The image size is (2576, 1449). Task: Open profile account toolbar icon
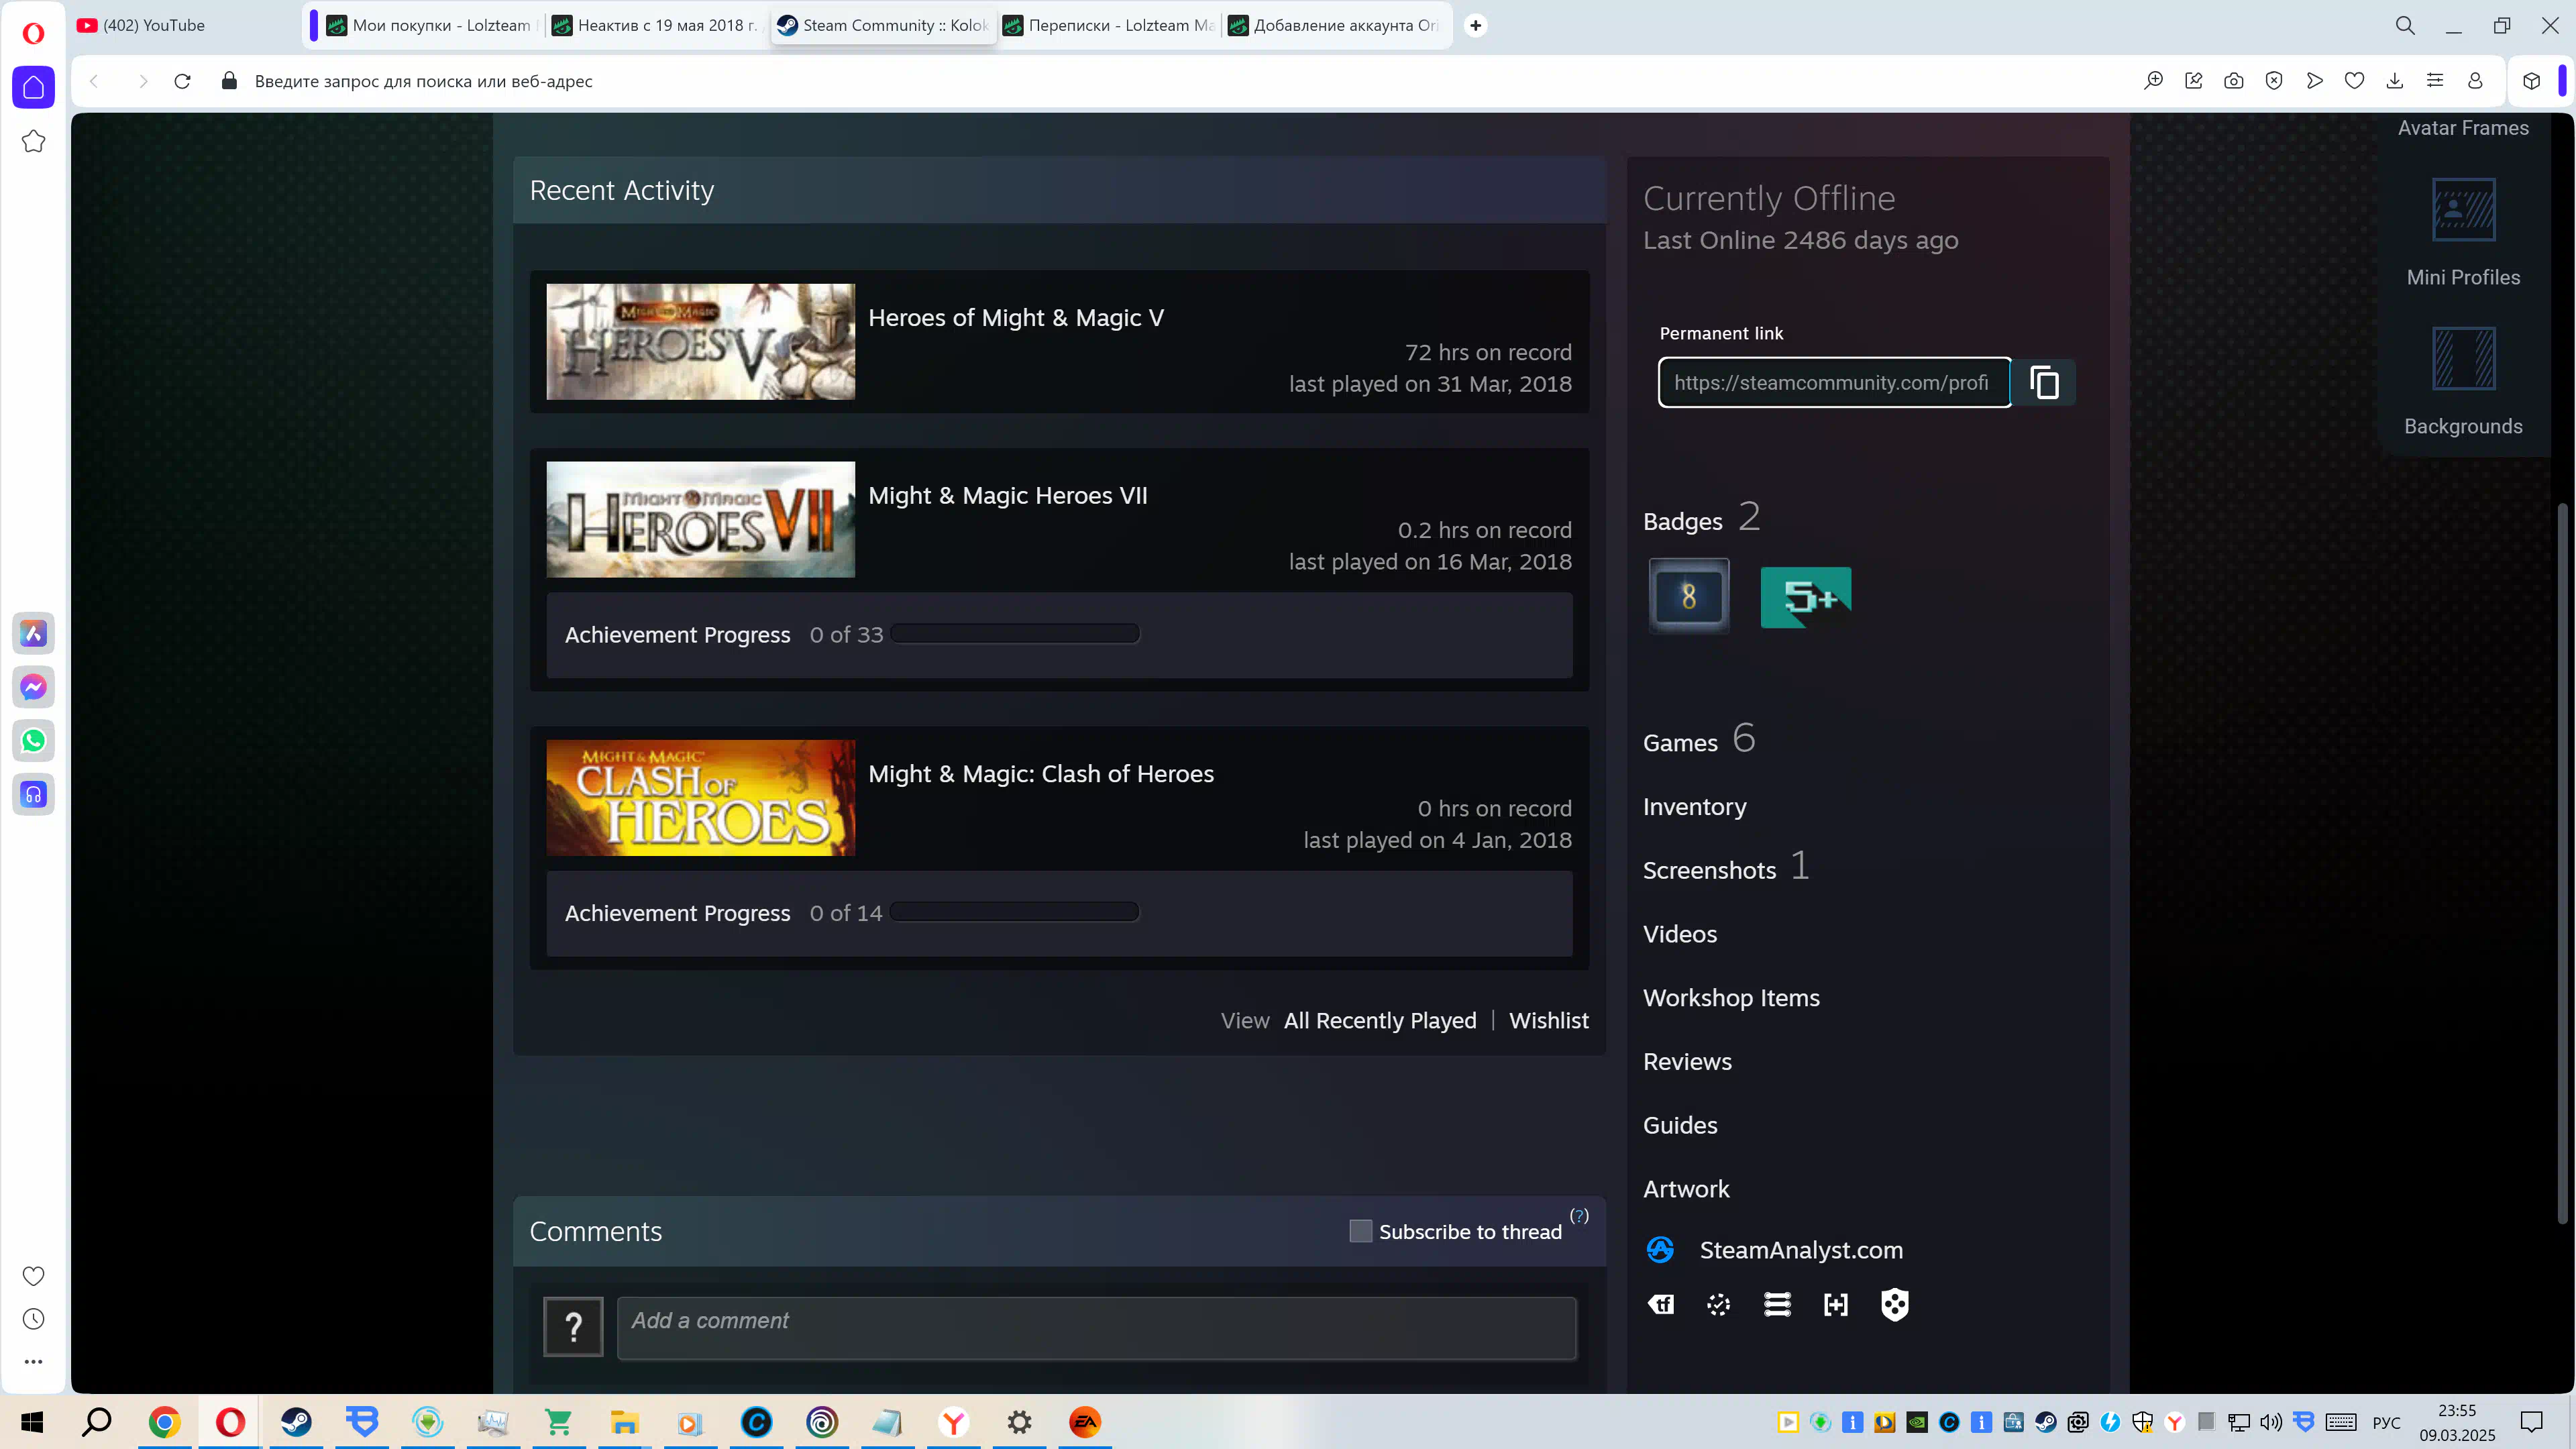pos(2475,81)
